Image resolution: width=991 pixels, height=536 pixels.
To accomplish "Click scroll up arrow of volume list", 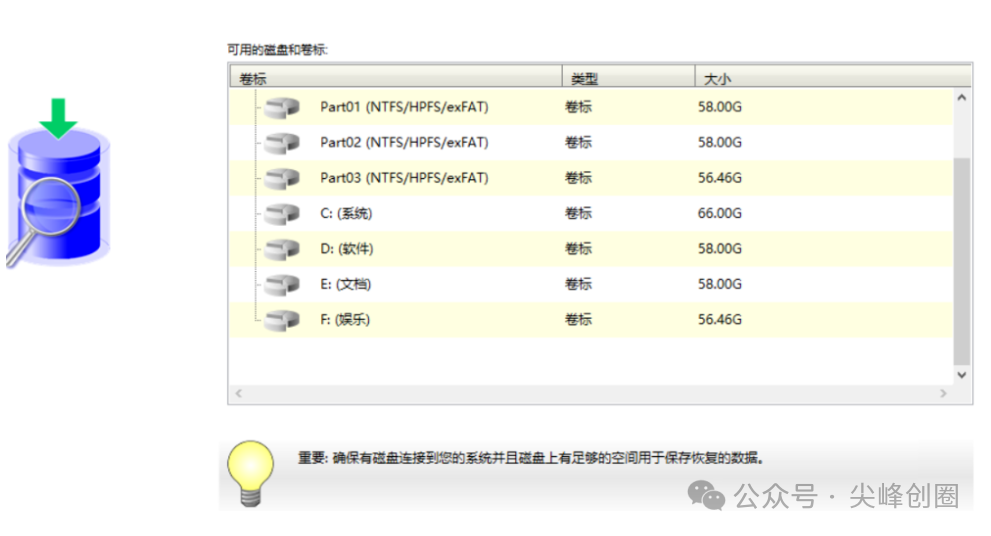I will (x=961, y=98).
